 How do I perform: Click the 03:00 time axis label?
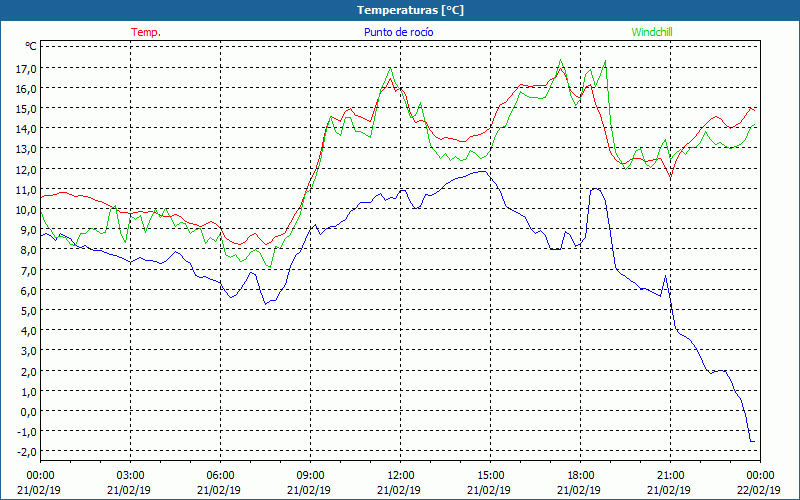[x=131, y=476]
